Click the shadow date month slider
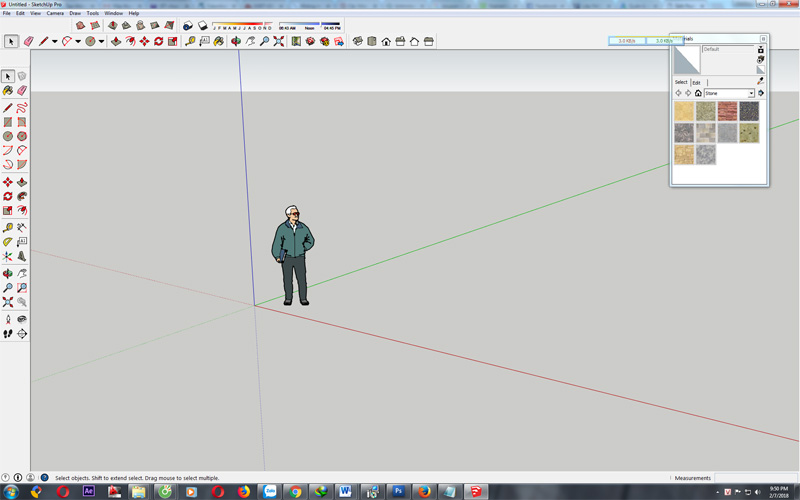 242,24
